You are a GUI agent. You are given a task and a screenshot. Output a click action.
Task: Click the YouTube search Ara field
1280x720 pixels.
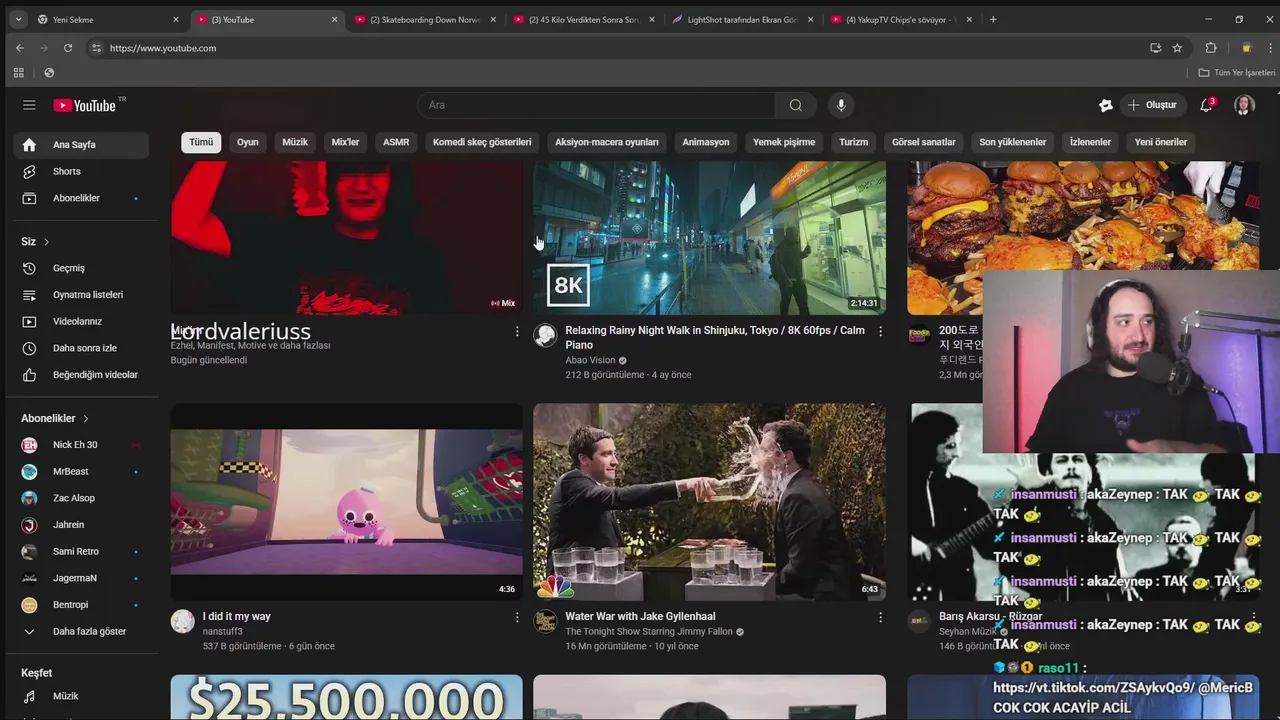(x=596, y=105)
